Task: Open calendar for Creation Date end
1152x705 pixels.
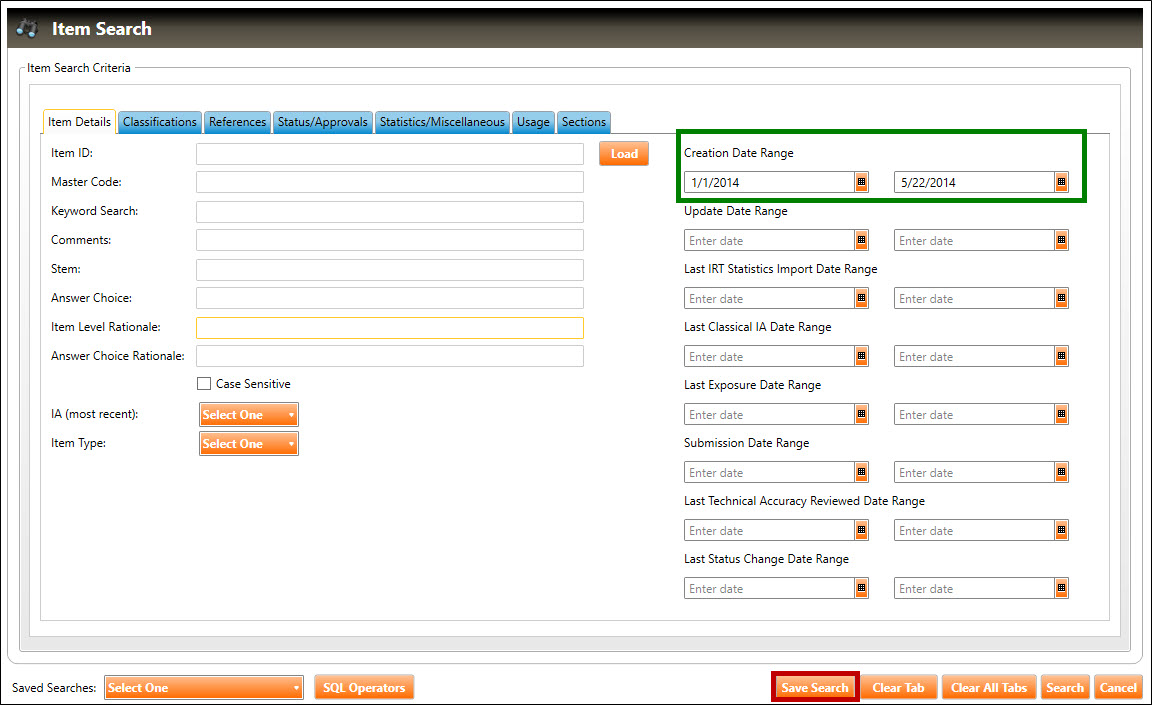Action: coord(1061,183)
